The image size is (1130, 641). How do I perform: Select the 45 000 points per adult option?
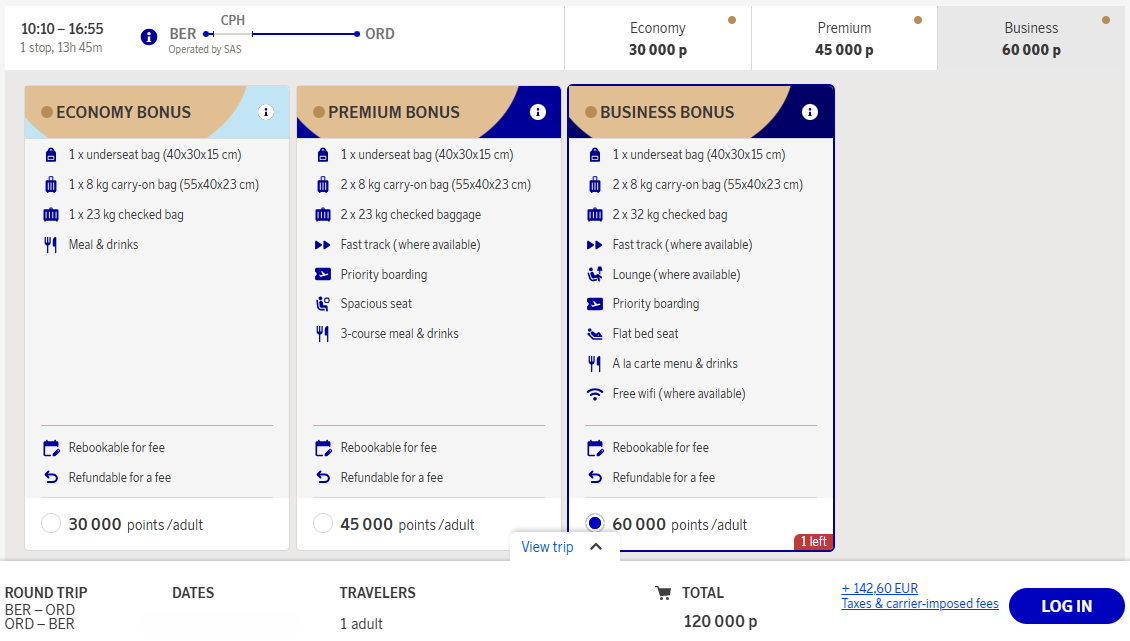323,522
